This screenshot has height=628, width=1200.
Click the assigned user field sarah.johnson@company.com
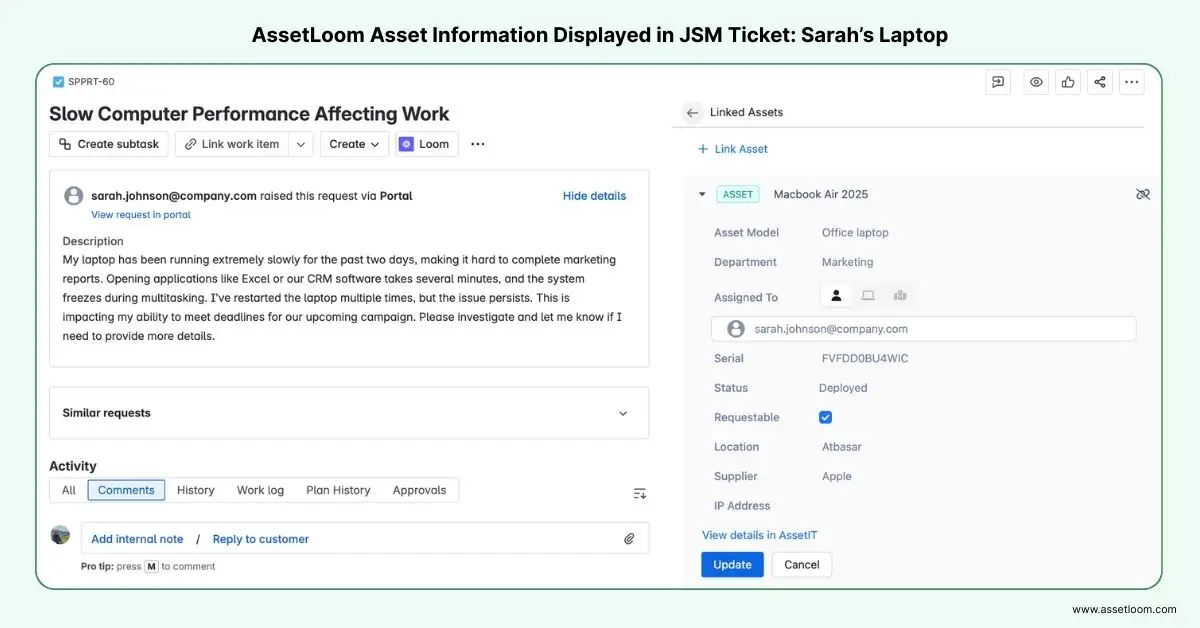point(923,329)
